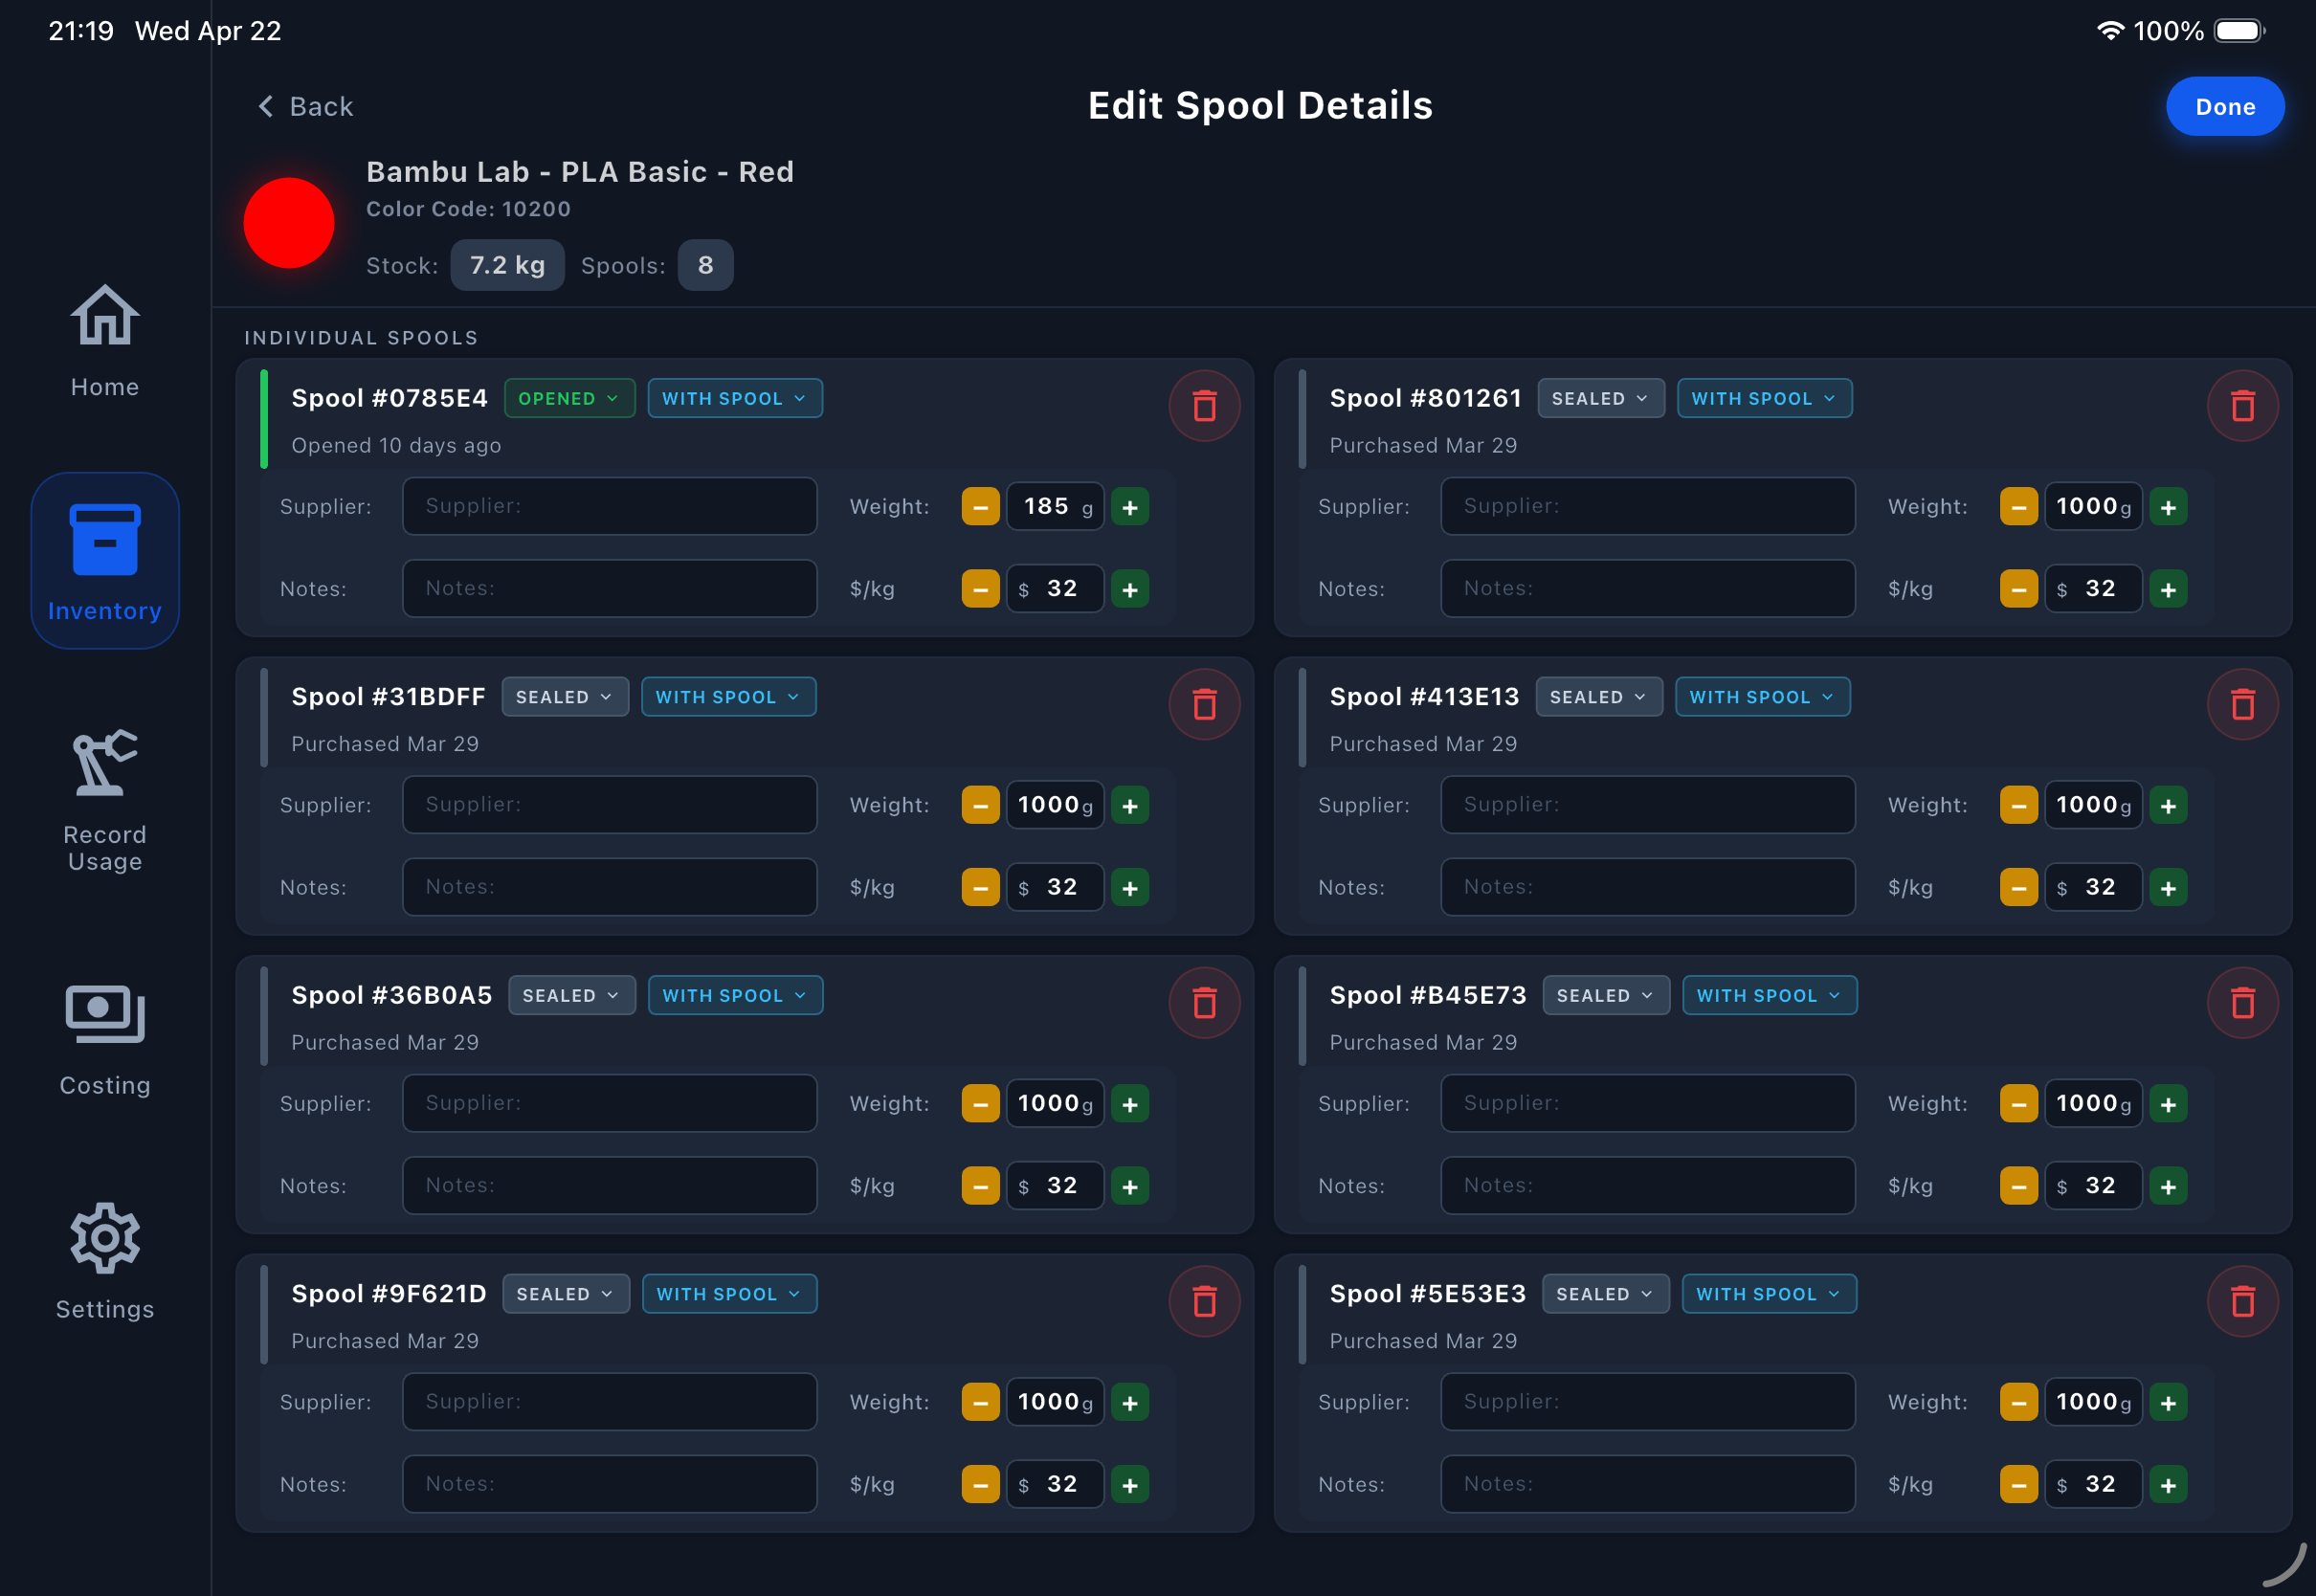Image resolution: width=2316 pixels, height=1596 pixels.
Task: Delete spool #0785E4 with trash icon
Action: [1204, 406]
